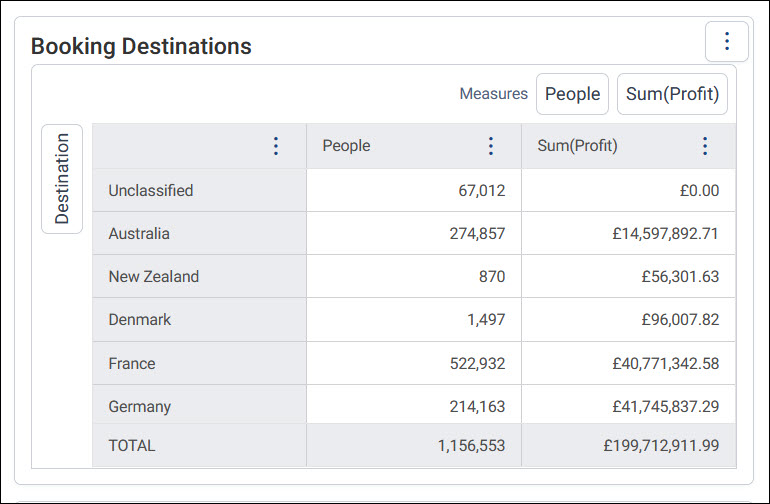Screen dimensions: 770x504
Task: Click the vertical Destination dimension chip
Action: tap(62, 179)
